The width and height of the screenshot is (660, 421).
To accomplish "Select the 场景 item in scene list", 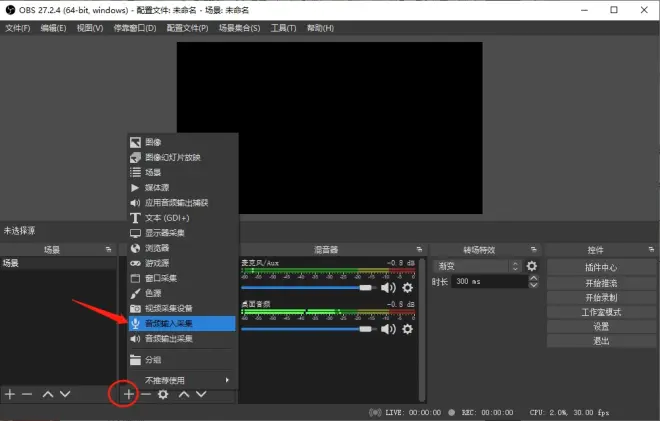I will [x=58, y=264].
